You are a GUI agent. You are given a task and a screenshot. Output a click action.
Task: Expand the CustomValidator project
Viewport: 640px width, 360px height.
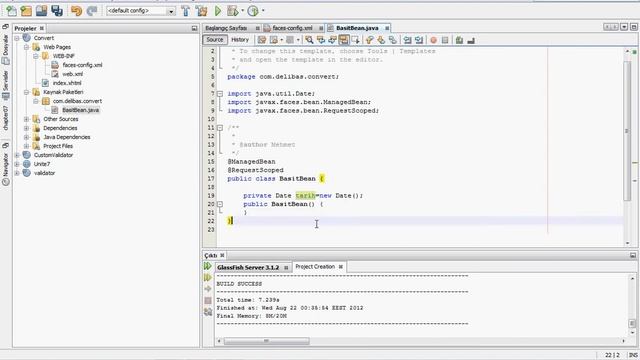[x=17, y=155]
